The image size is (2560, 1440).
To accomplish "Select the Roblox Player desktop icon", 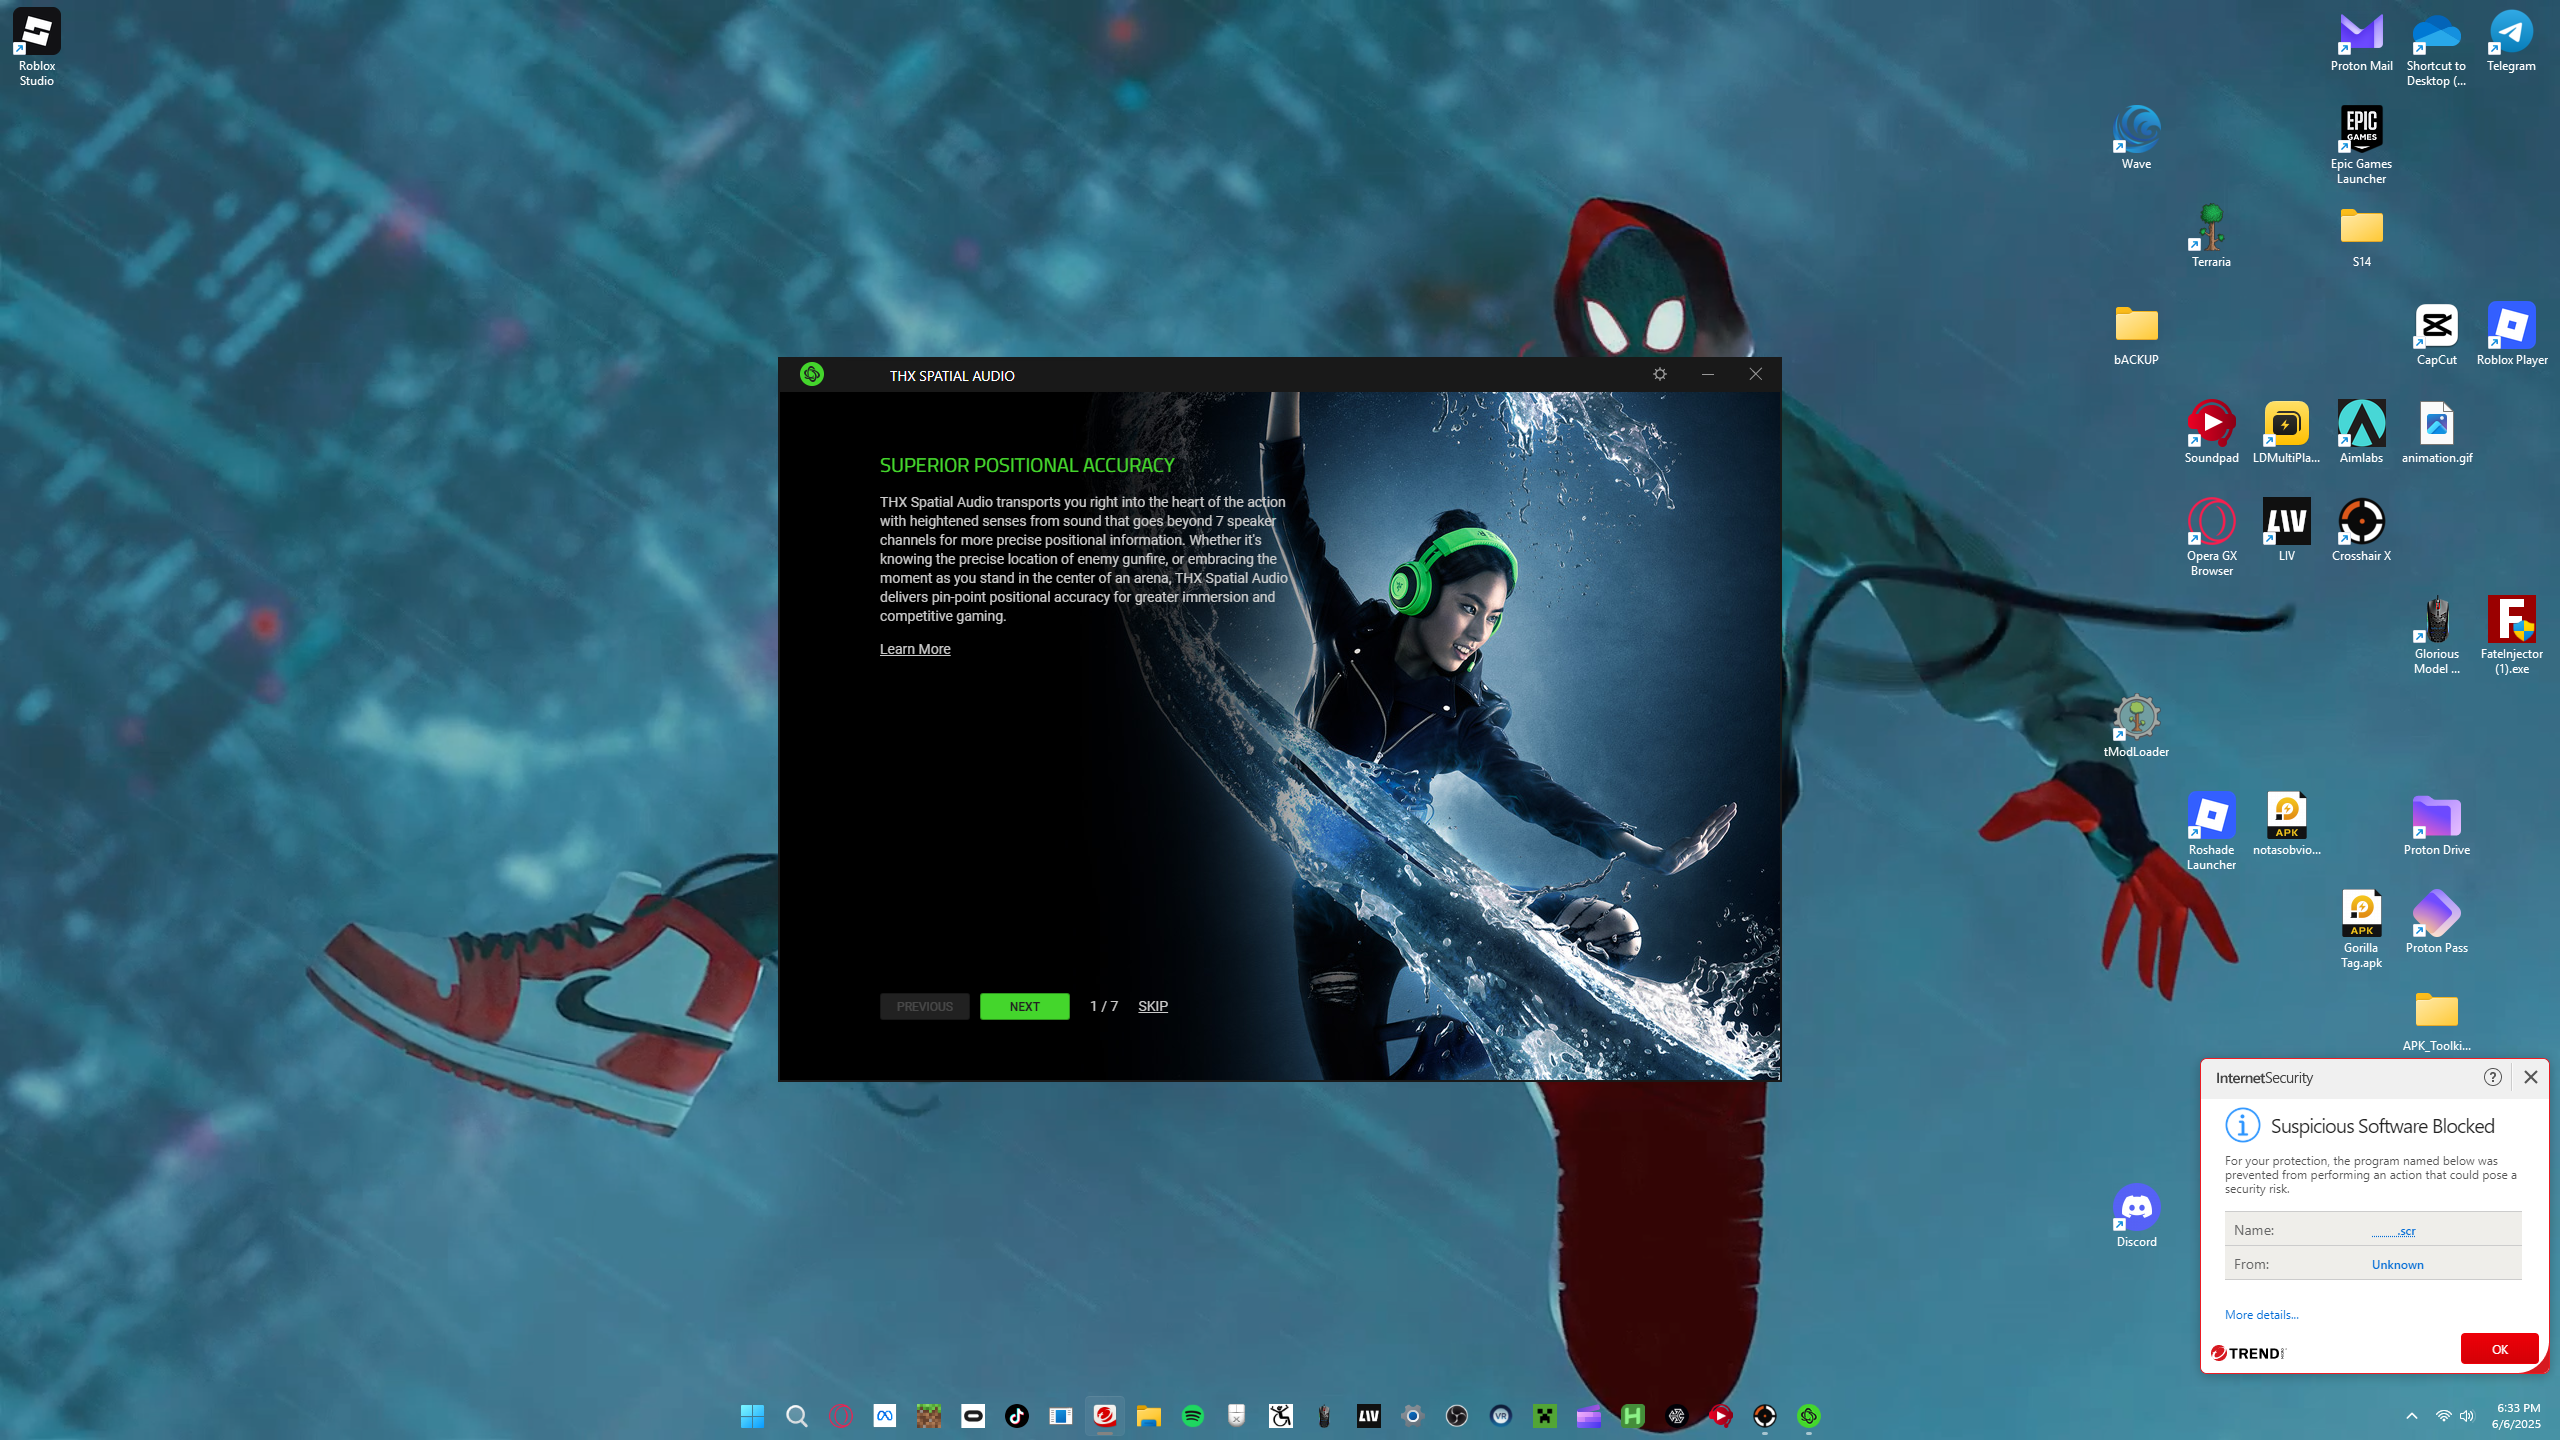I will (2511, 334).
